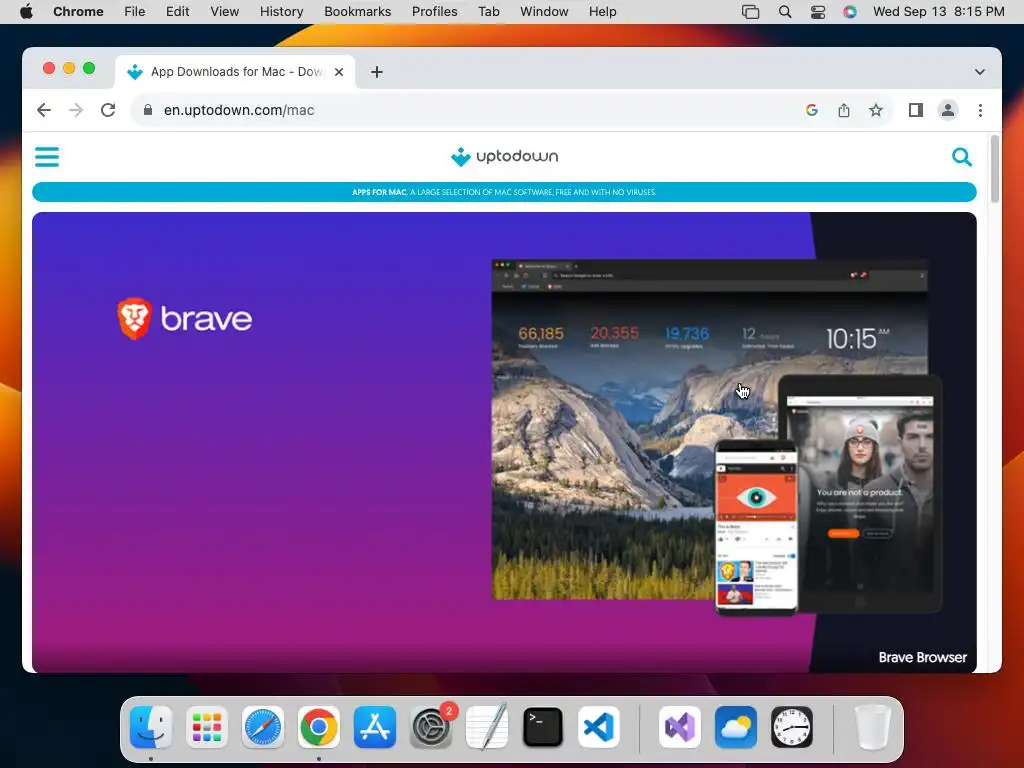The height and width of the screenshot is (768, 1024).
Task: Expand the tab search chevron
Action: pos(980,72)
